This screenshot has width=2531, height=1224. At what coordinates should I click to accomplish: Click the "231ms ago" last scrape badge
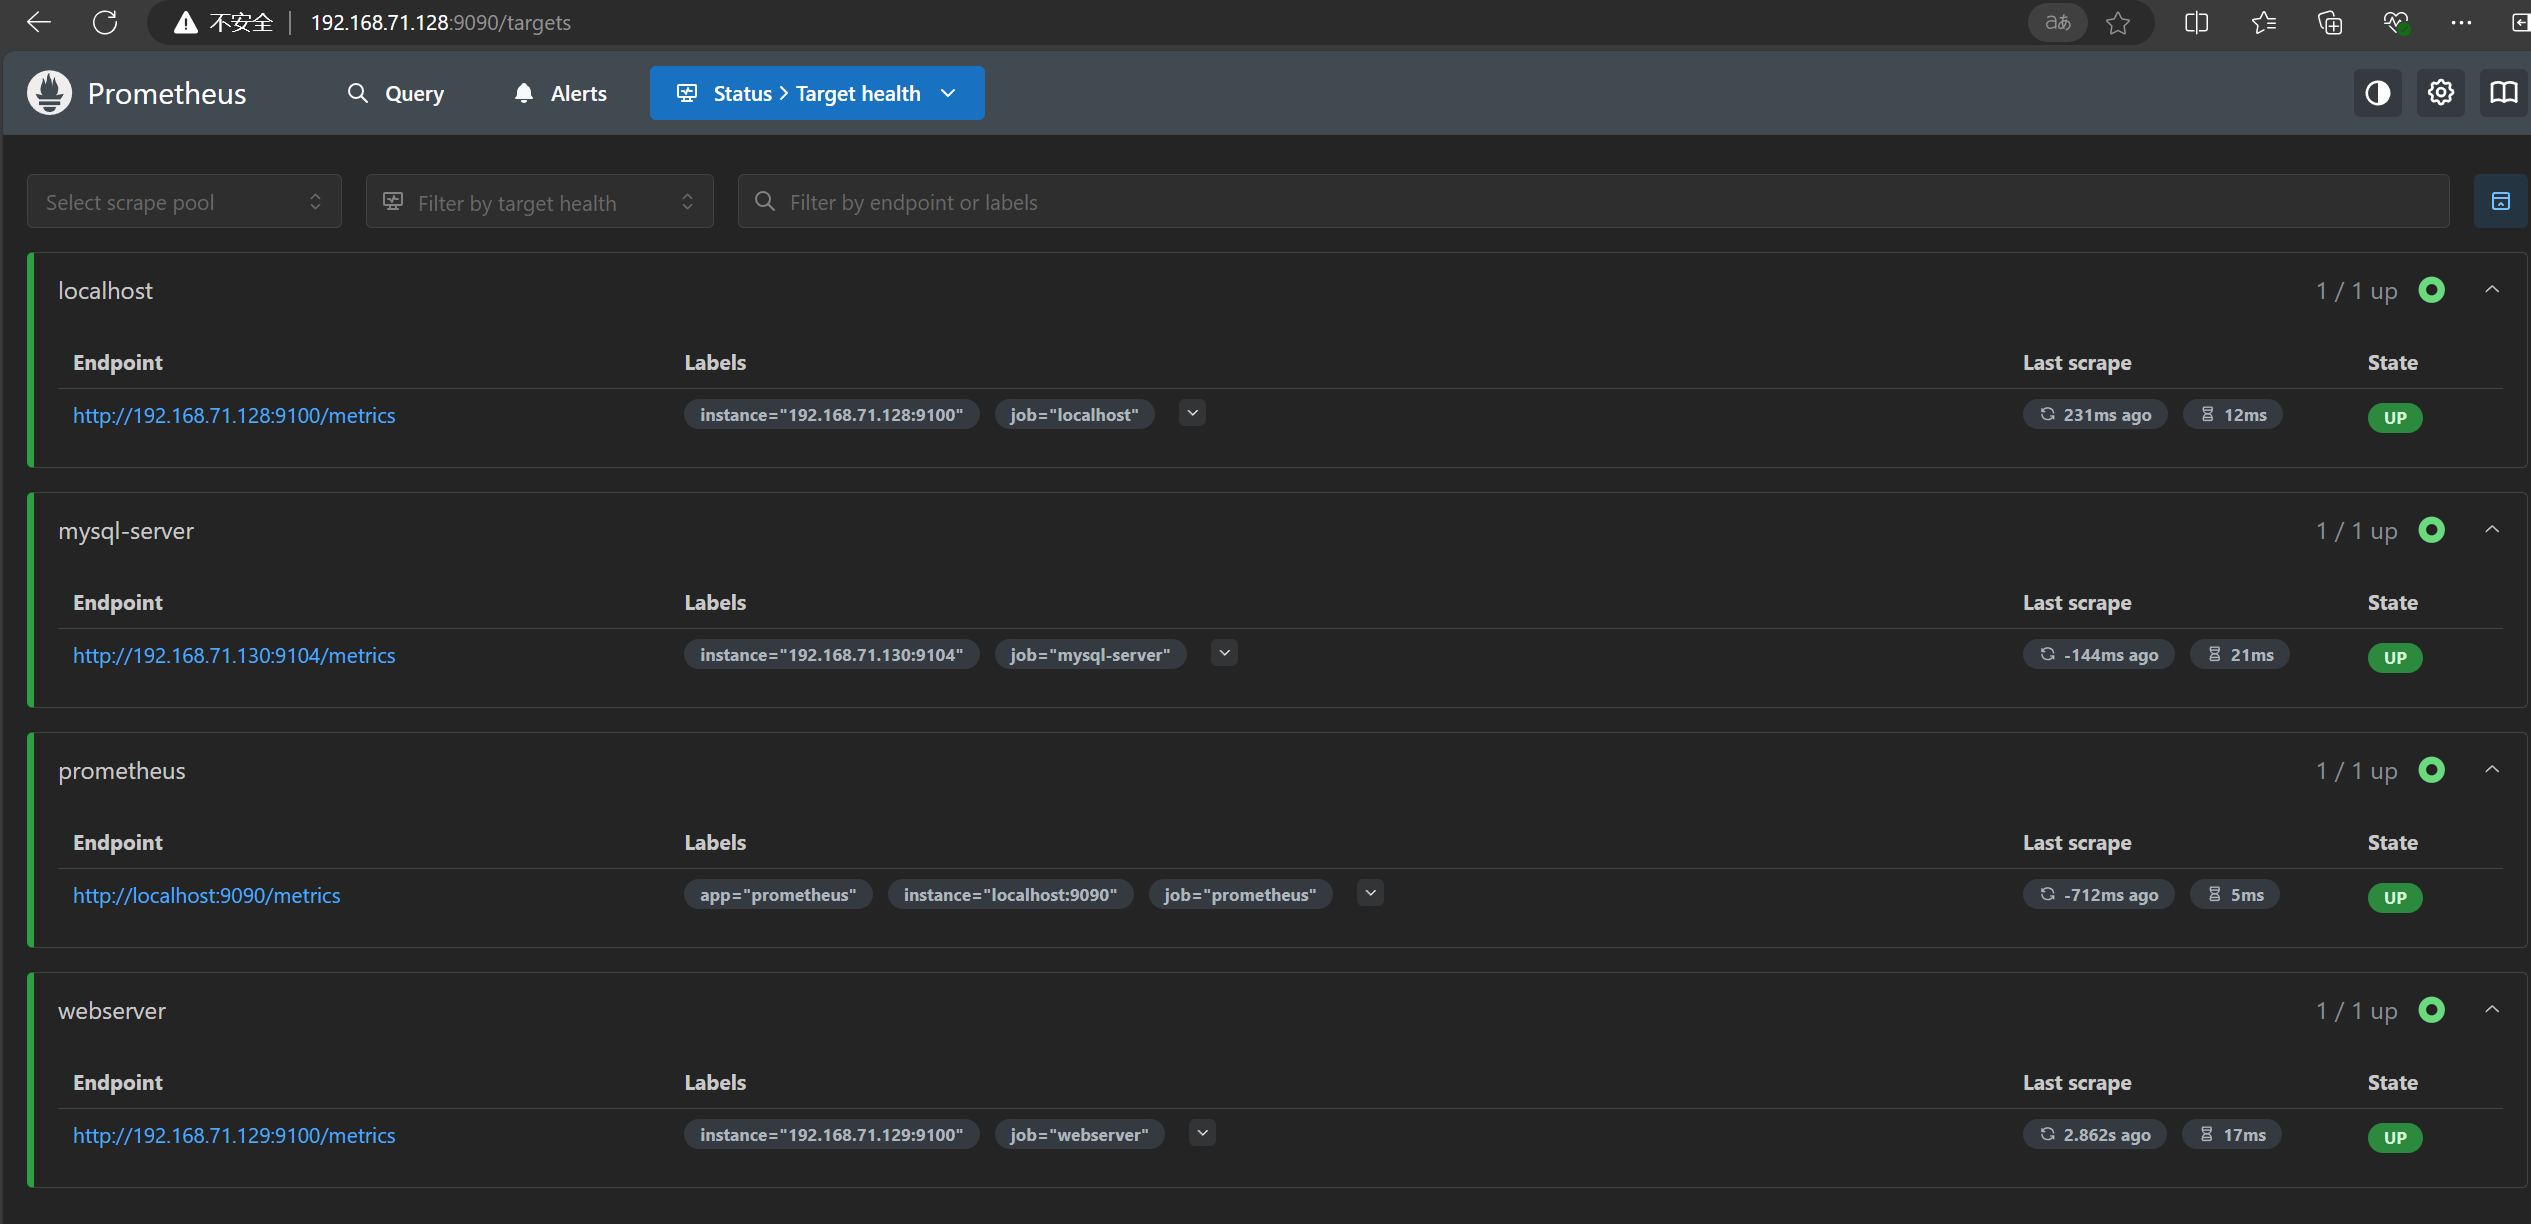[x=2095, y=415]
